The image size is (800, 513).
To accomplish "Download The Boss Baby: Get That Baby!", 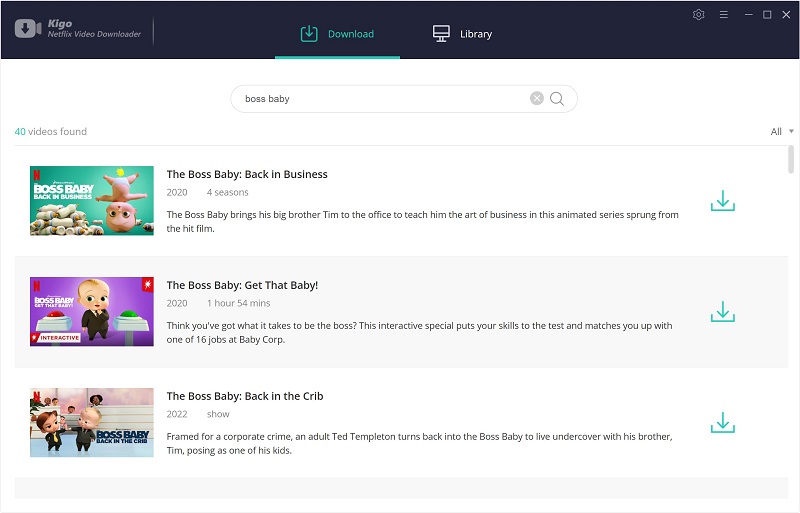I will click(x=722, y=311).
